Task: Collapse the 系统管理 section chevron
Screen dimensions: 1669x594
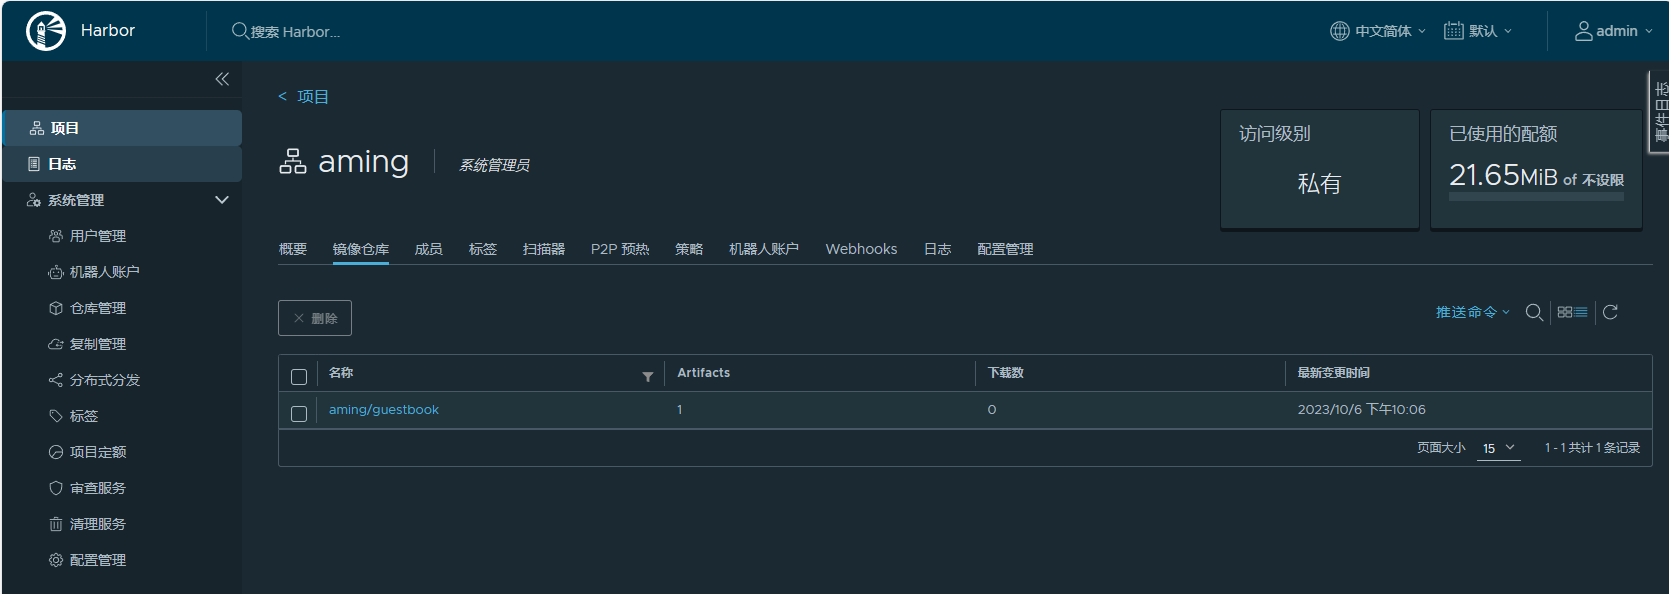Action: [x=222, y=200]
